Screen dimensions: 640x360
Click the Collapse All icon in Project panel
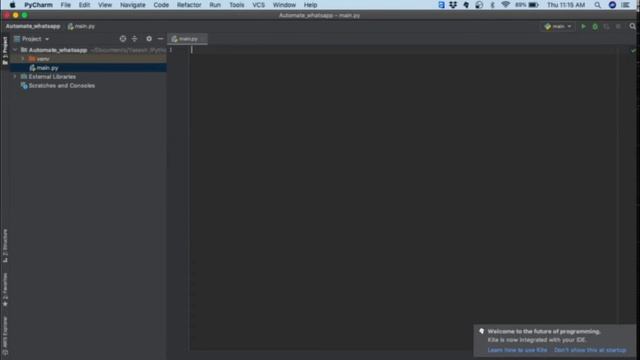click(135, 39)
